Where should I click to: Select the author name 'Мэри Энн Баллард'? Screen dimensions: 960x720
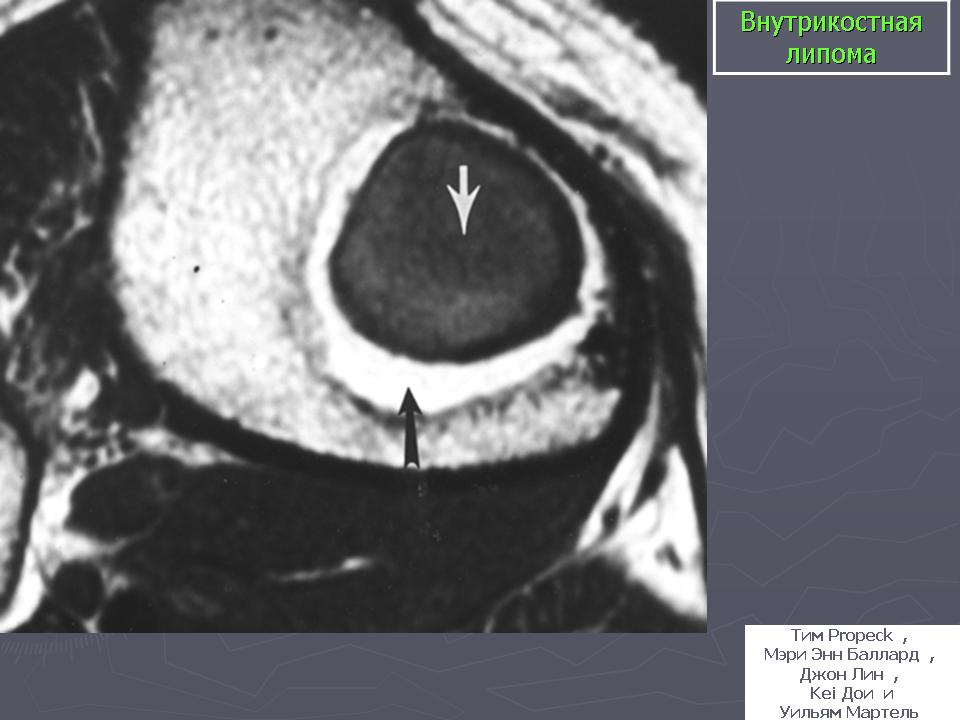(x=841, y=654)
